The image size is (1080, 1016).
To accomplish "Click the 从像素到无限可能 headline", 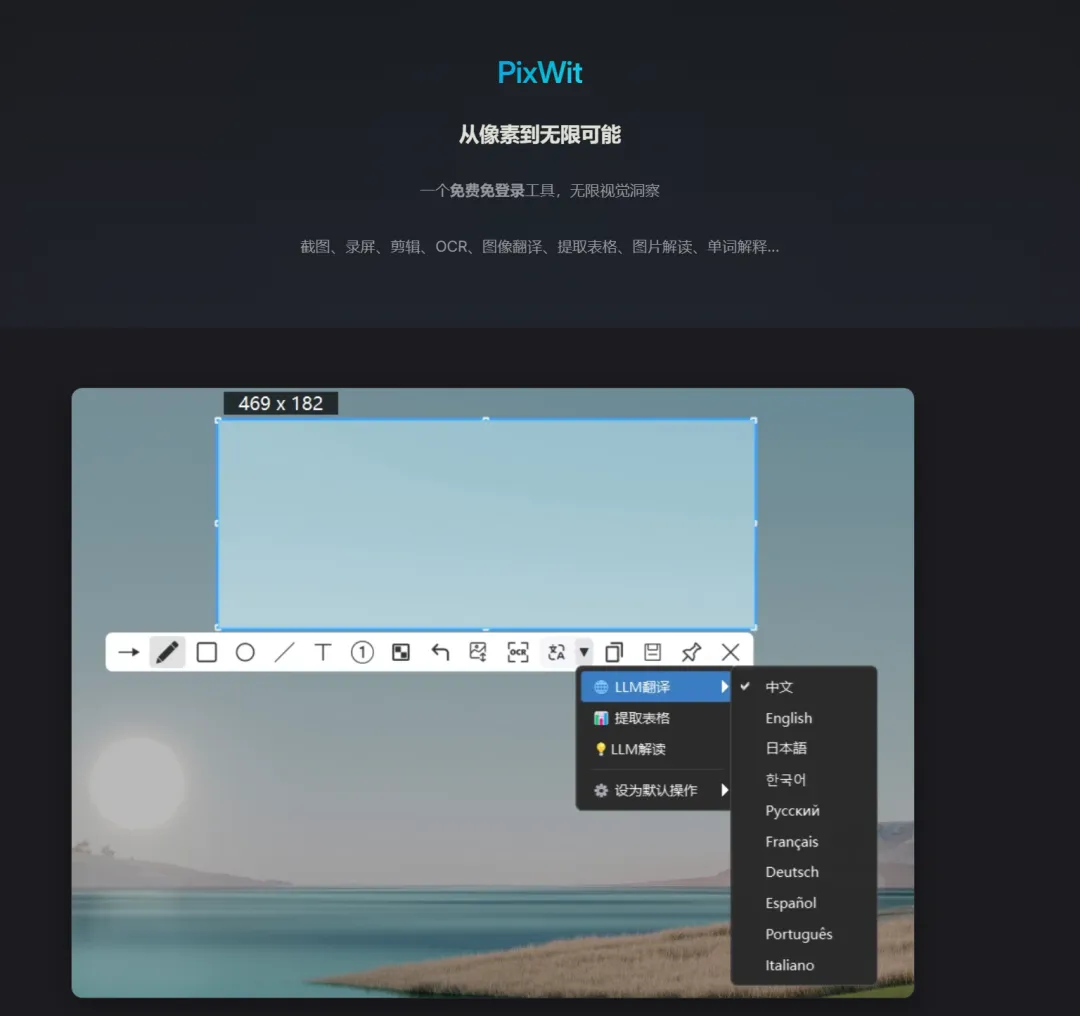I will (x=540, y=134).
